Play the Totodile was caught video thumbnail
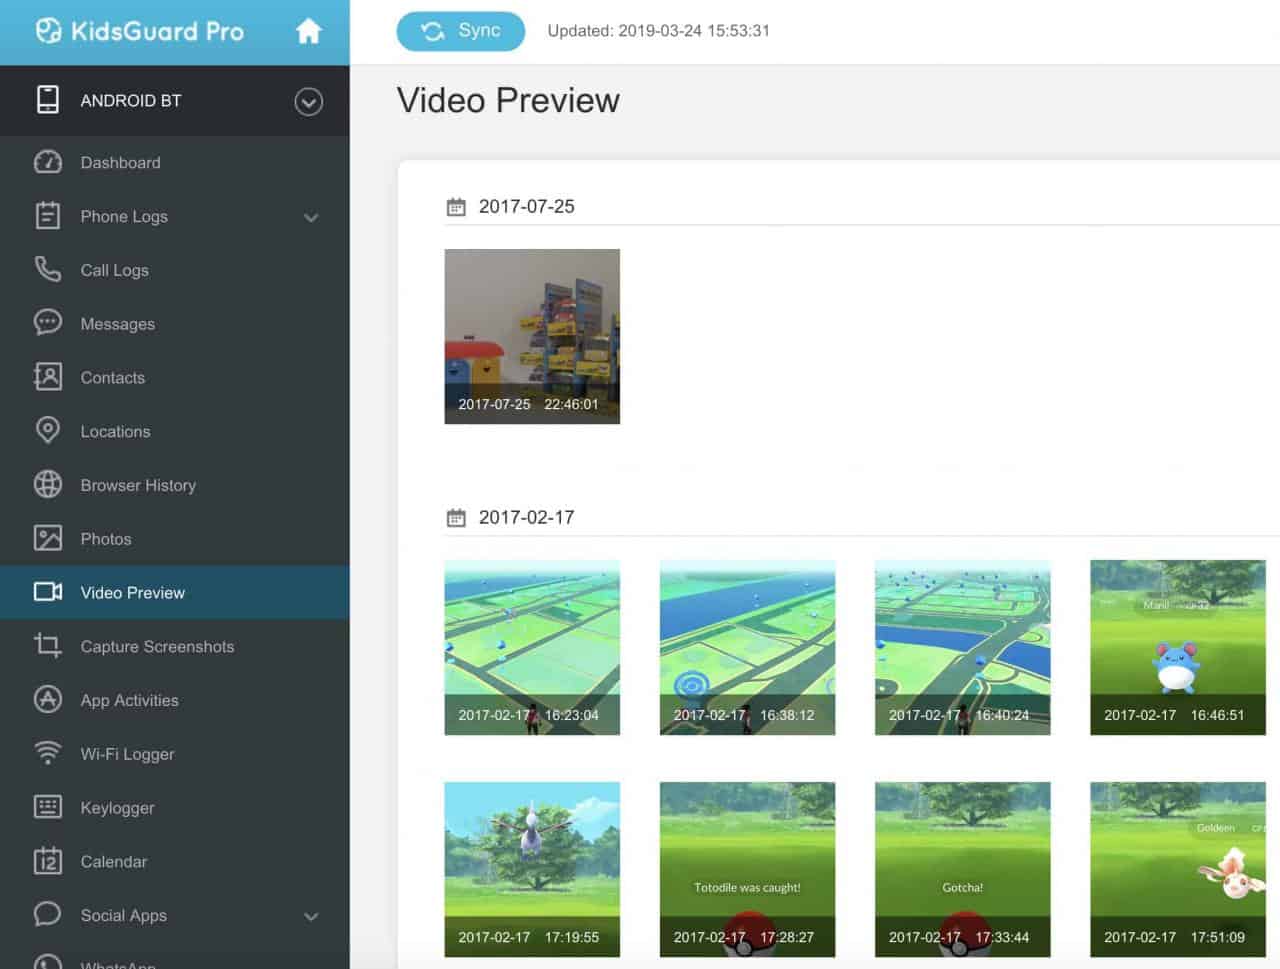Screen dimensions: 1280x969 (x=747, y=869)
